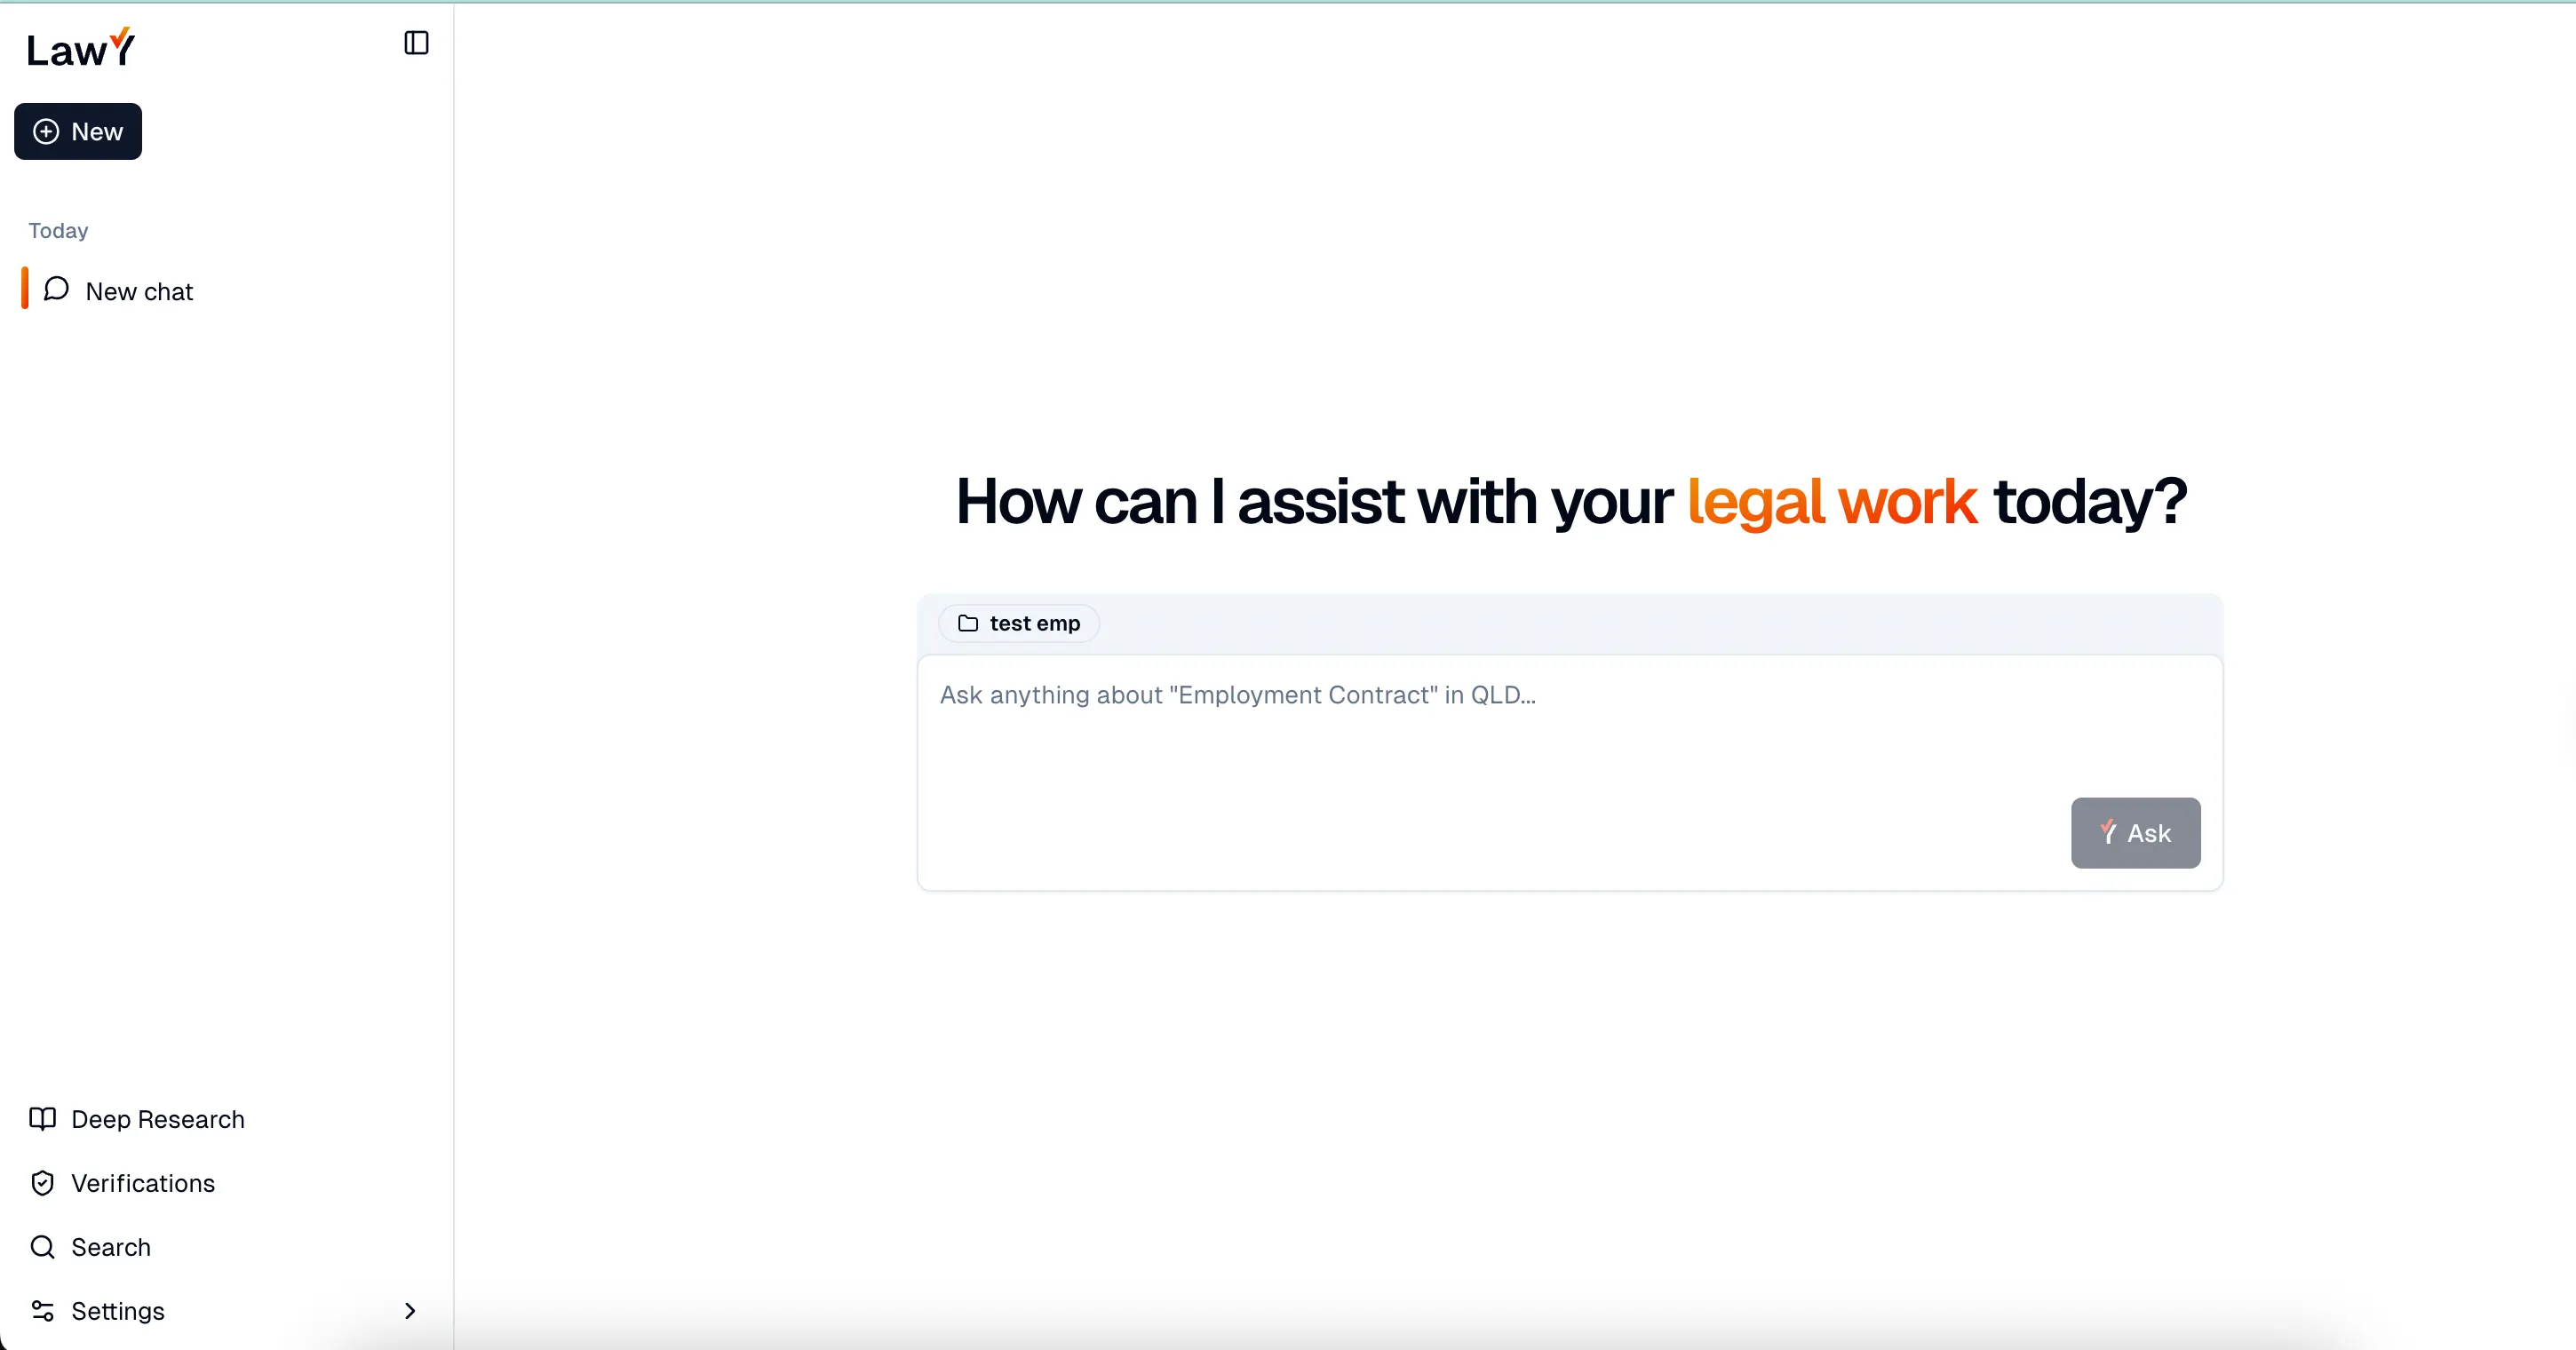2576x1350 pixels.
Task: Collapse sidebar with panel toggle icon
Action: (416, 43)
